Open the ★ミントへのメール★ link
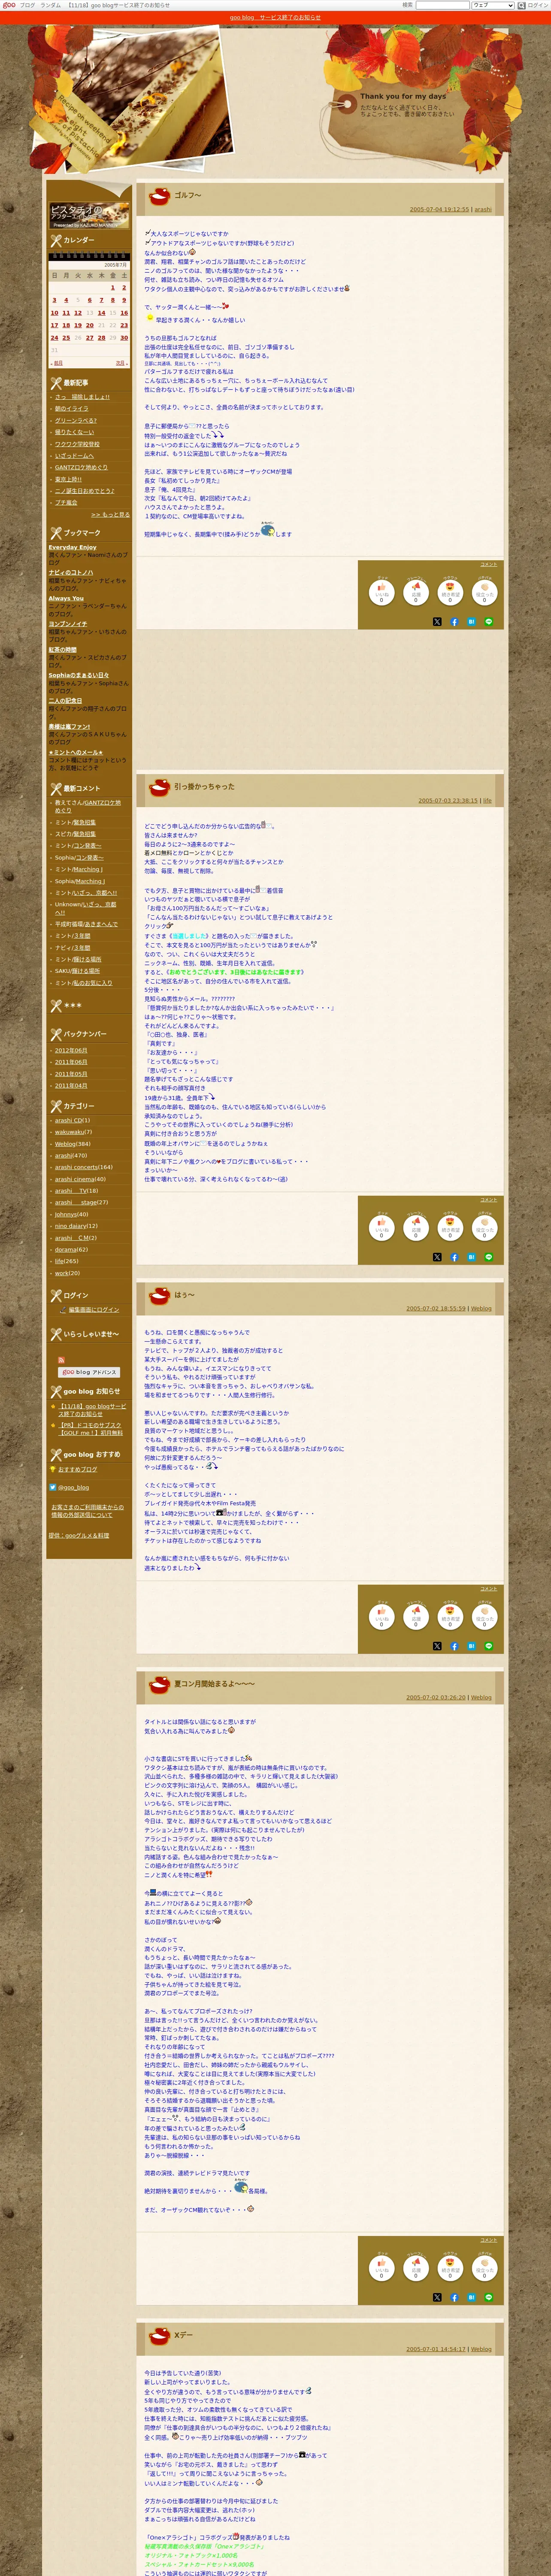Screen dimensions: 551x2576 [75, 753]
